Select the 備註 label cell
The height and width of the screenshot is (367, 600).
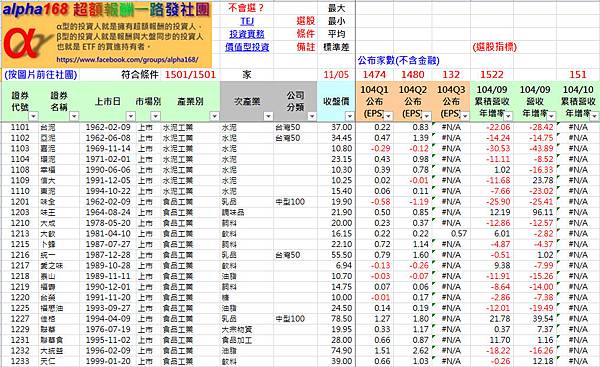(305, 47)
